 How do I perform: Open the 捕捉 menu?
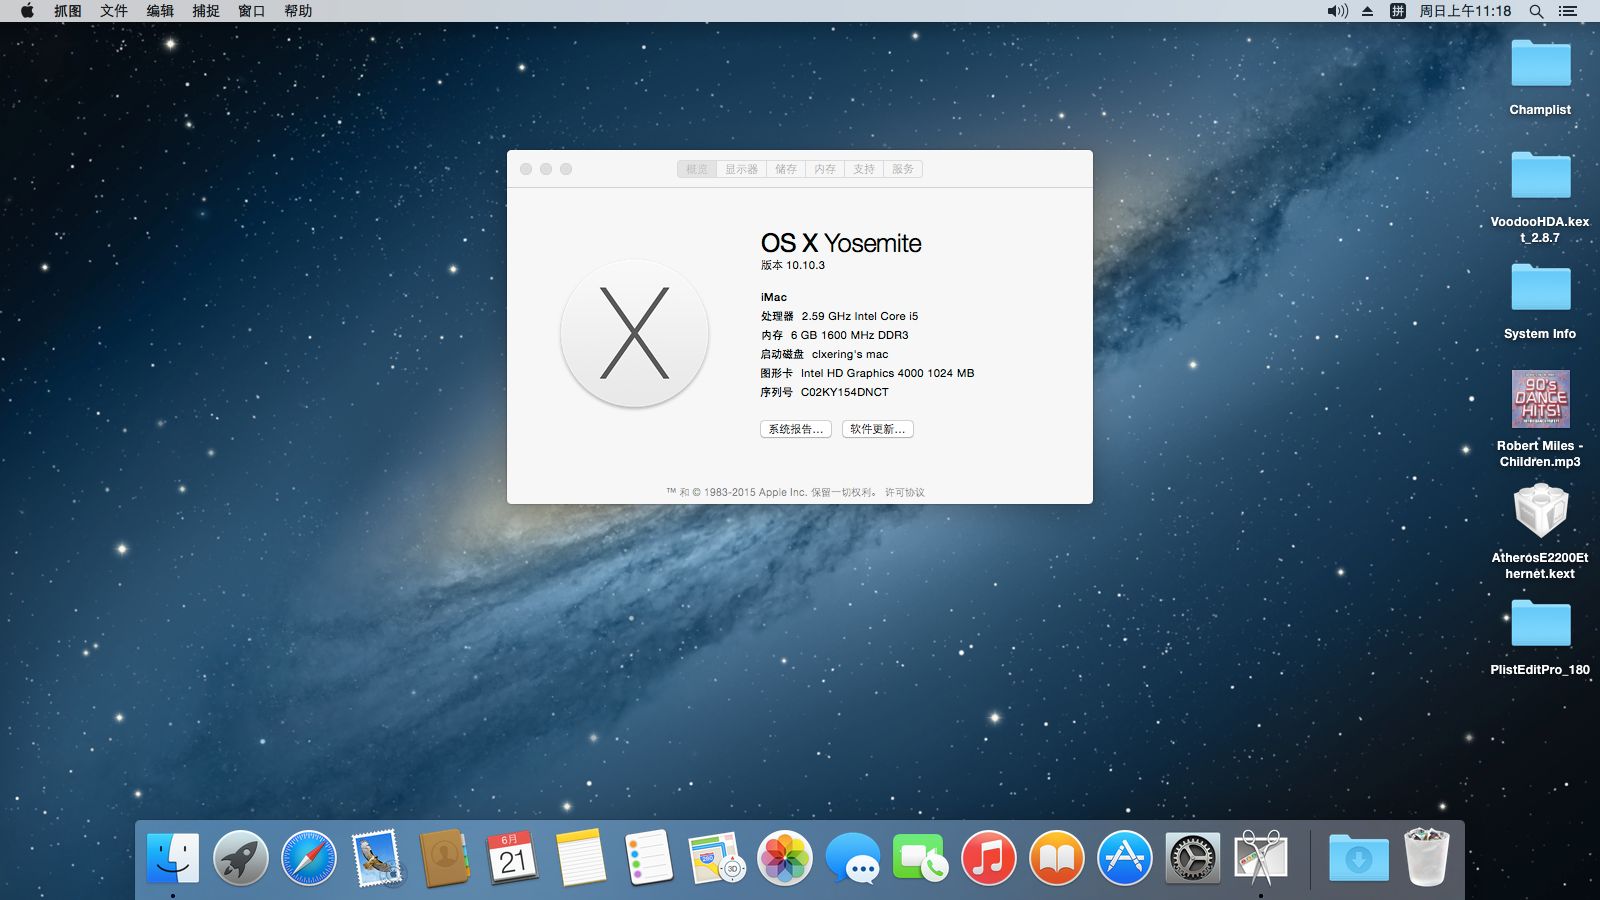[206, 11]
